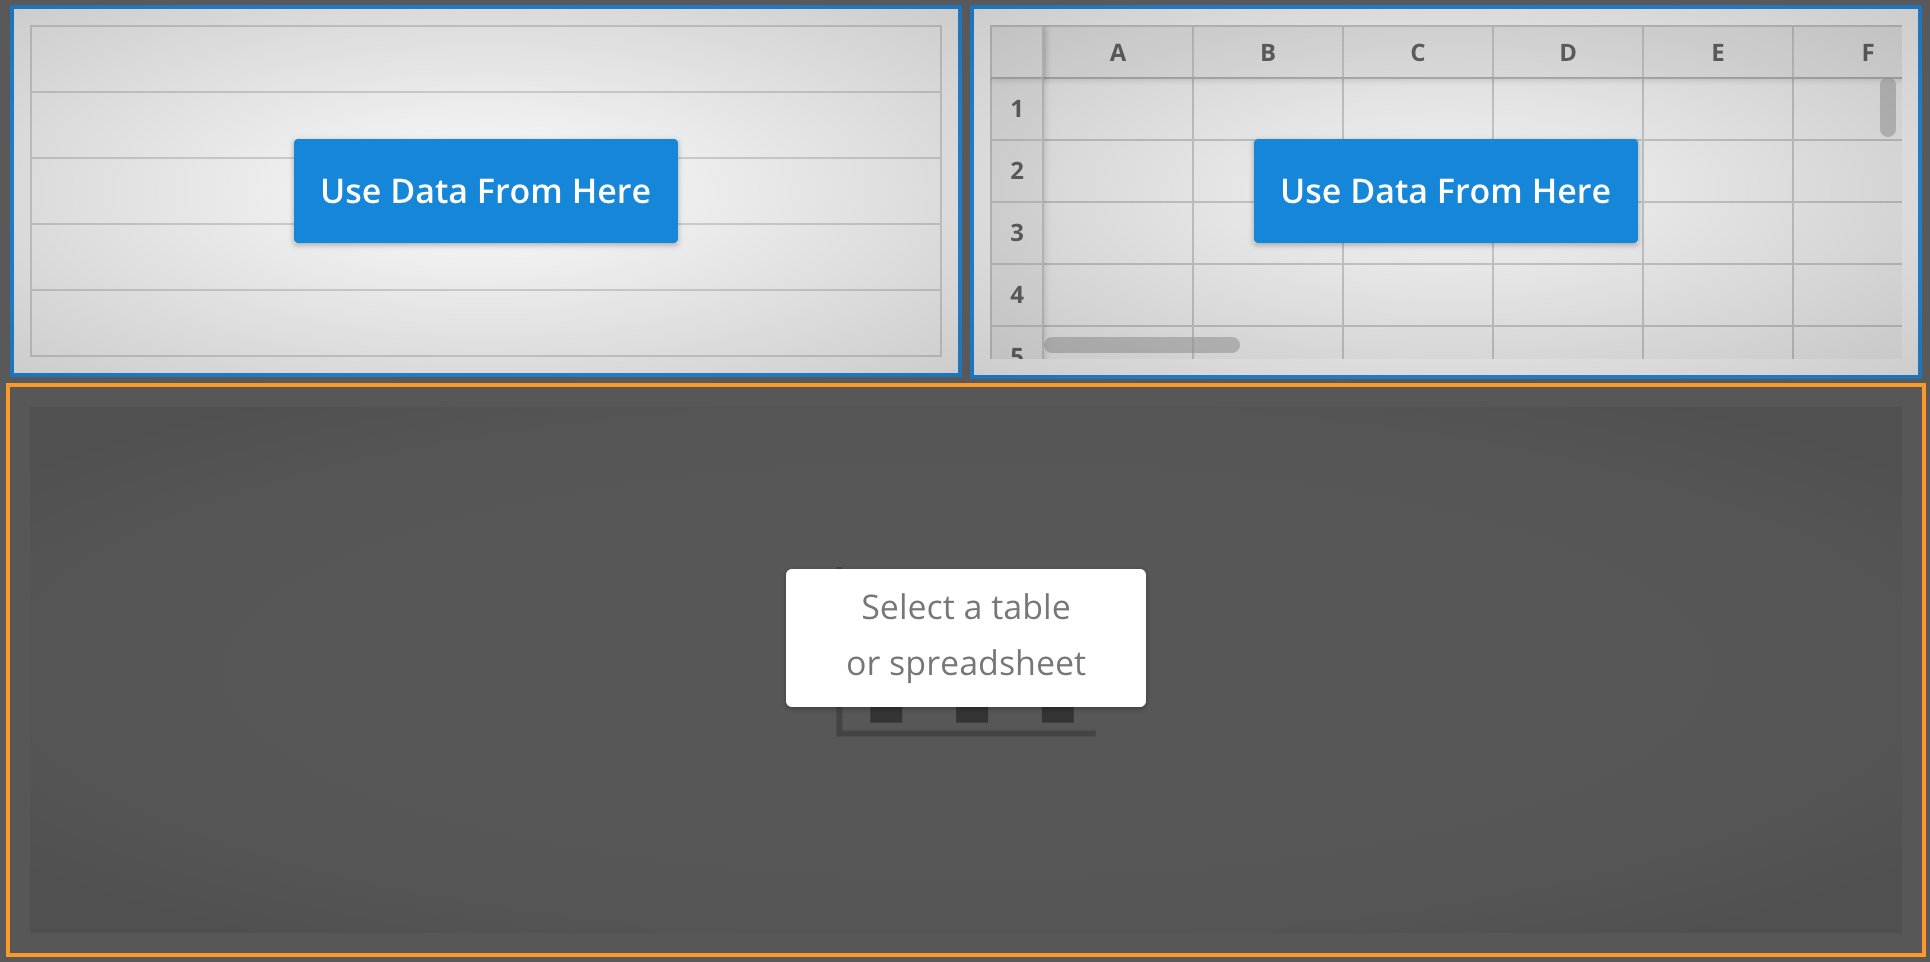Screen dimensions: 1930x962
Task: Select row header 2
Action: click(x=1016, y=171)
